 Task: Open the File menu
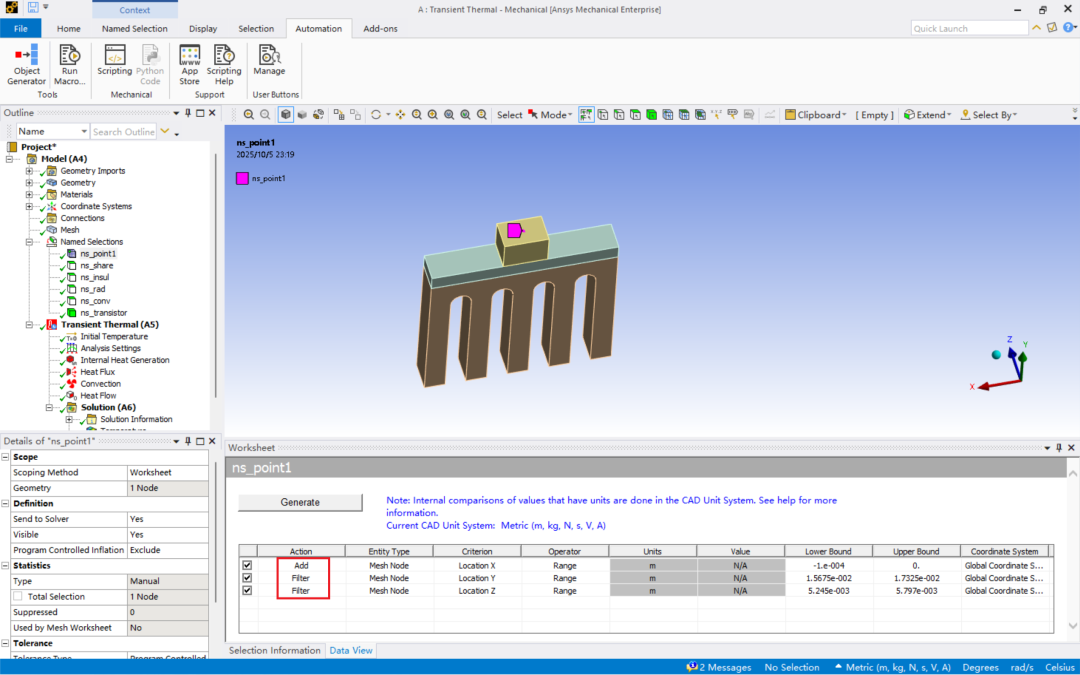click(x=20, y=29)
